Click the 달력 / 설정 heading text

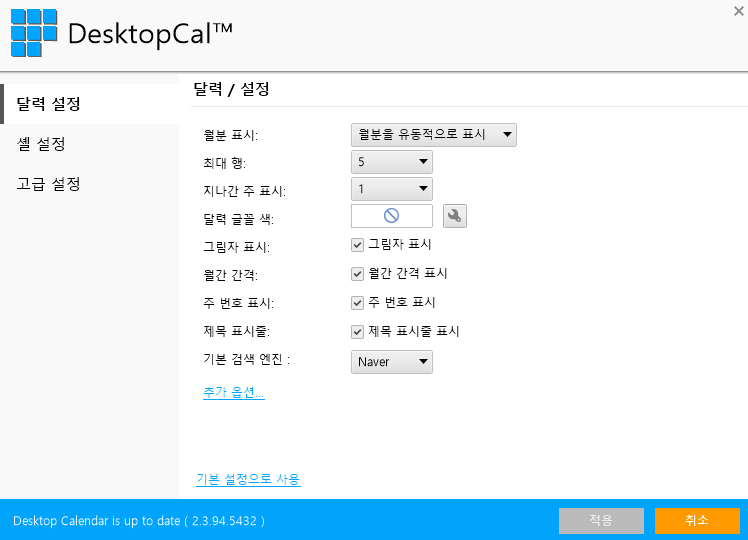click(x=231, y=89)
